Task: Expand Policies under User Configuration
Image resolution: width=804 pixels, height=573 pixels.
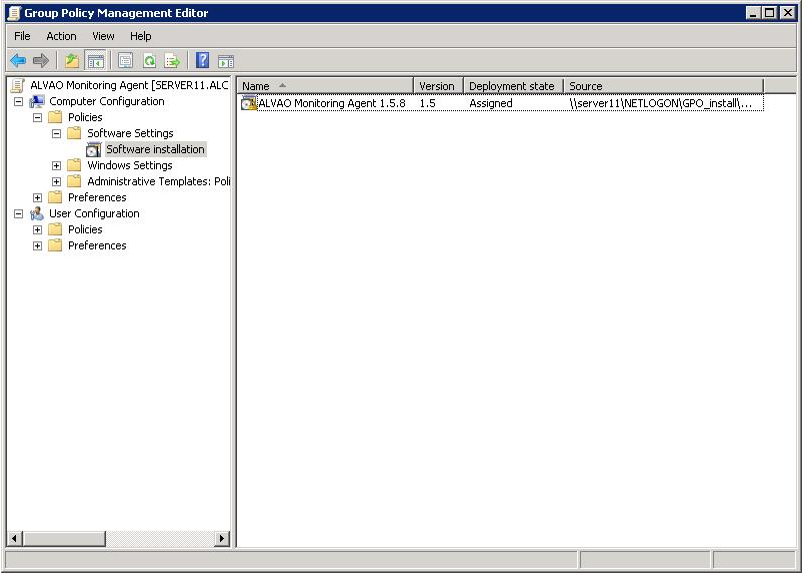Action: (38, 230)
